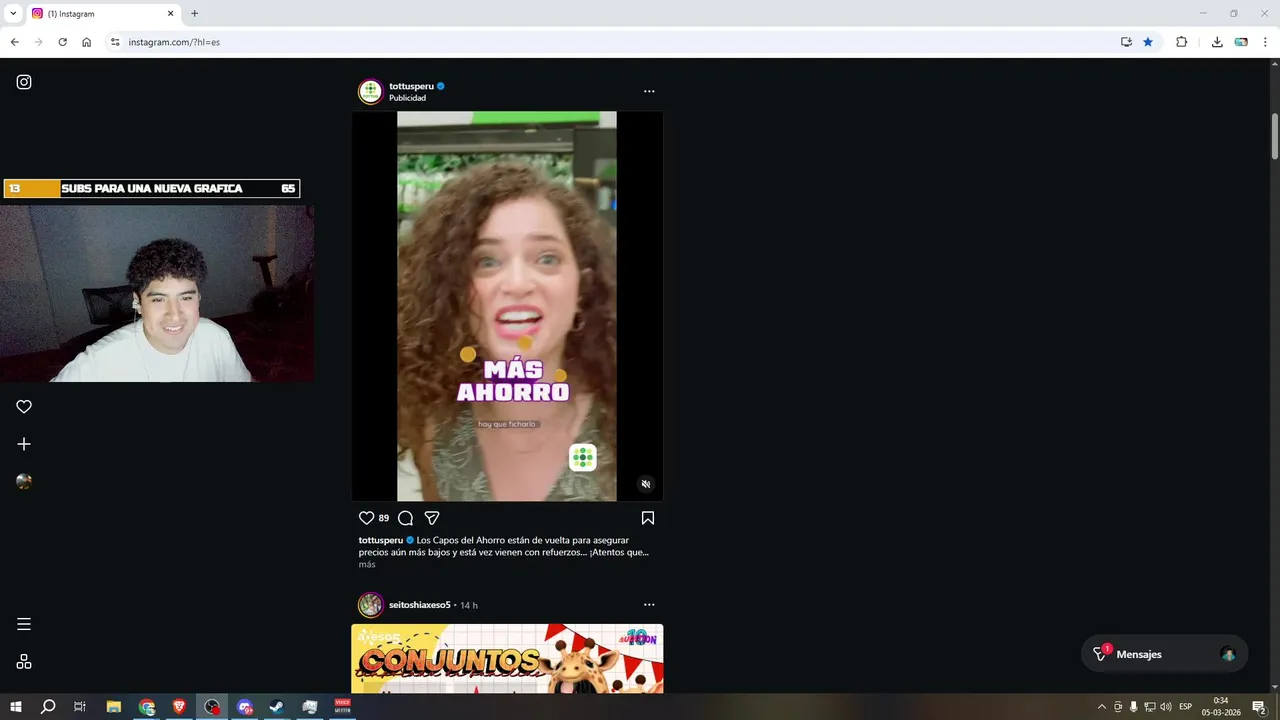1280x720 pixels.
Task: Open the Windows Start menu
Action: pyautogui.click(x=16, y=707)
